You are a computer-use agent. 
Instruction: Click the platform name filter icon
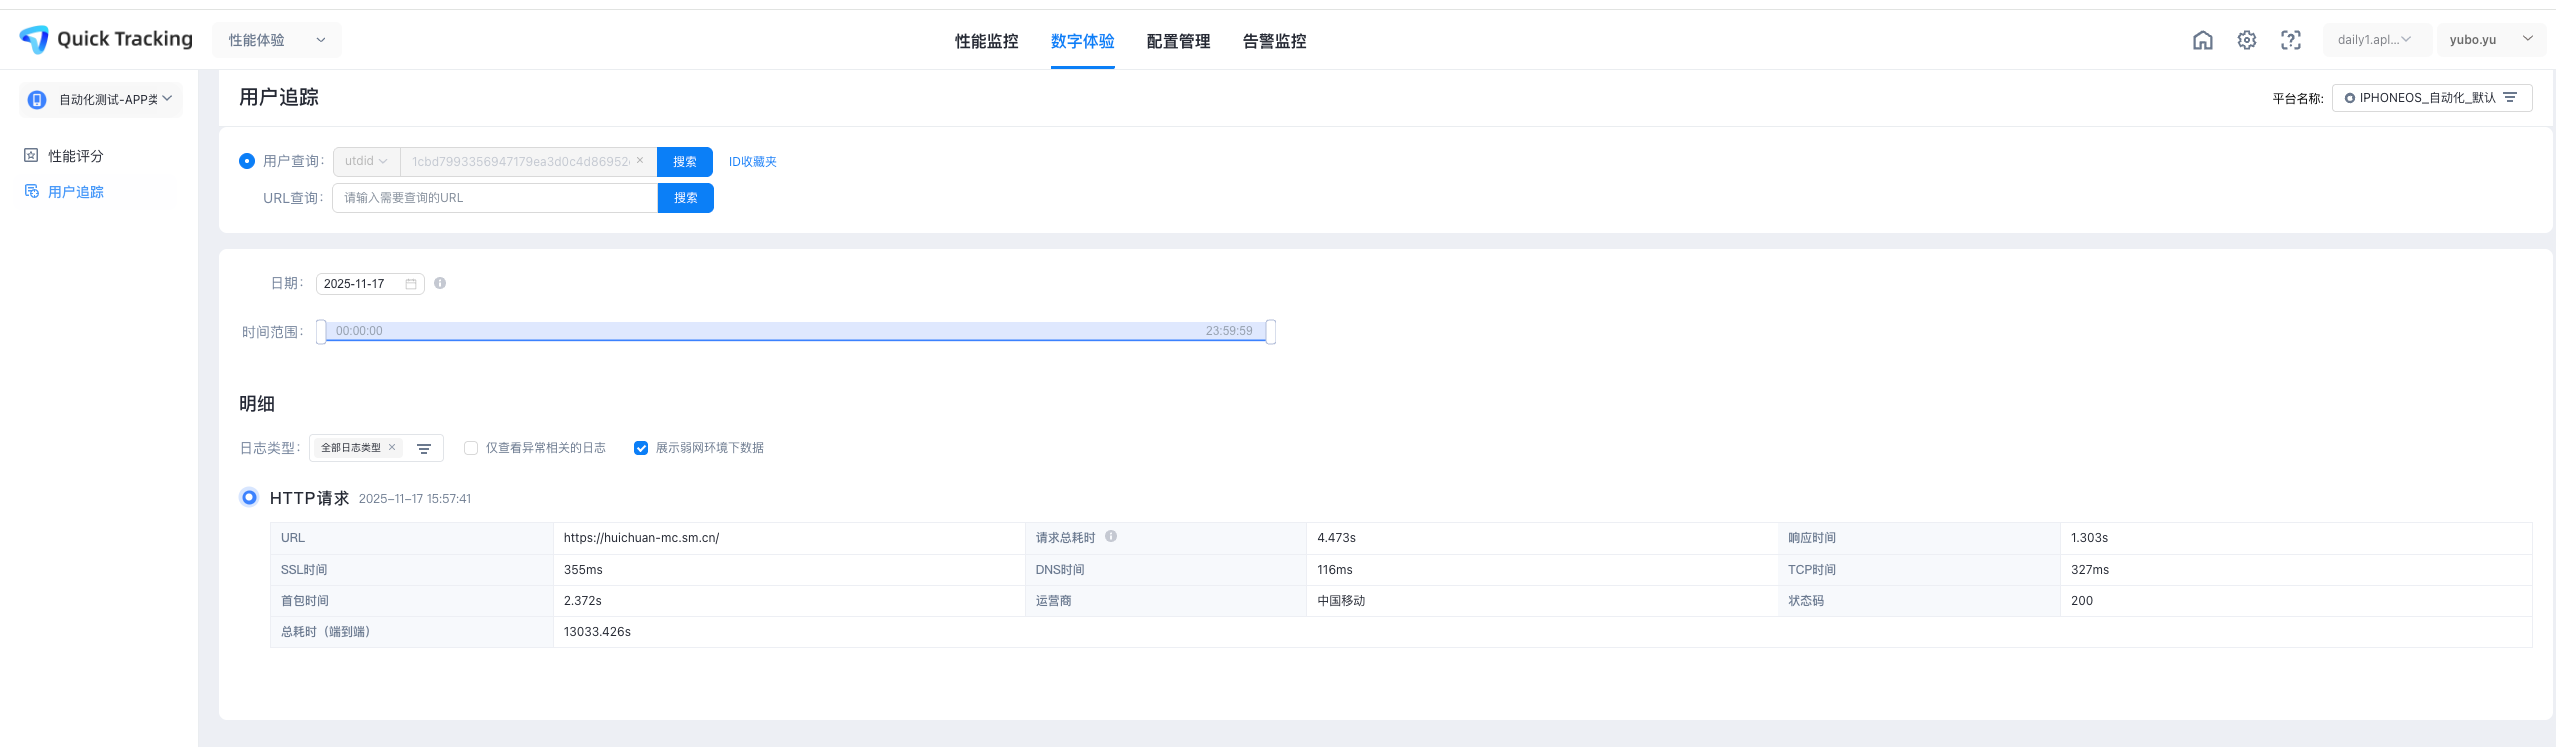[2510, 98]
